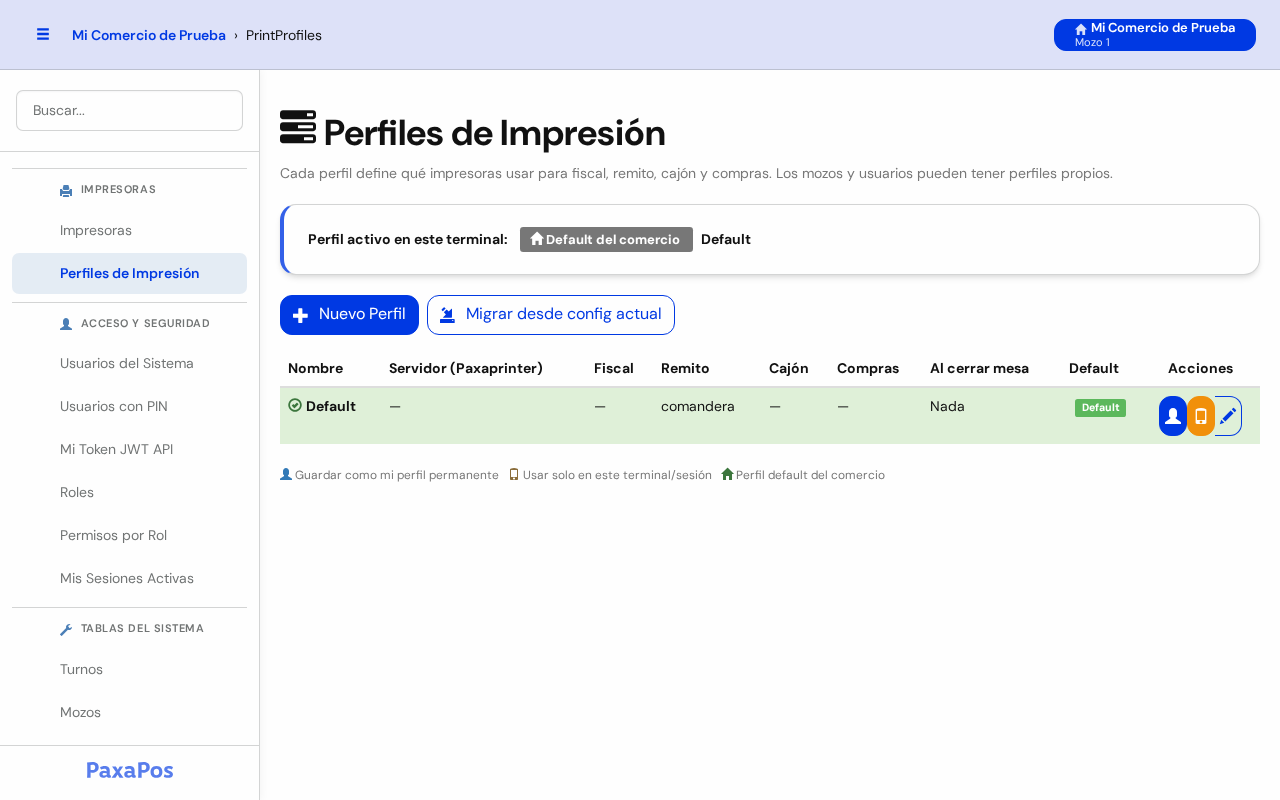Click the user icon next to Acceso y Seguridad

tap(66, 324)
